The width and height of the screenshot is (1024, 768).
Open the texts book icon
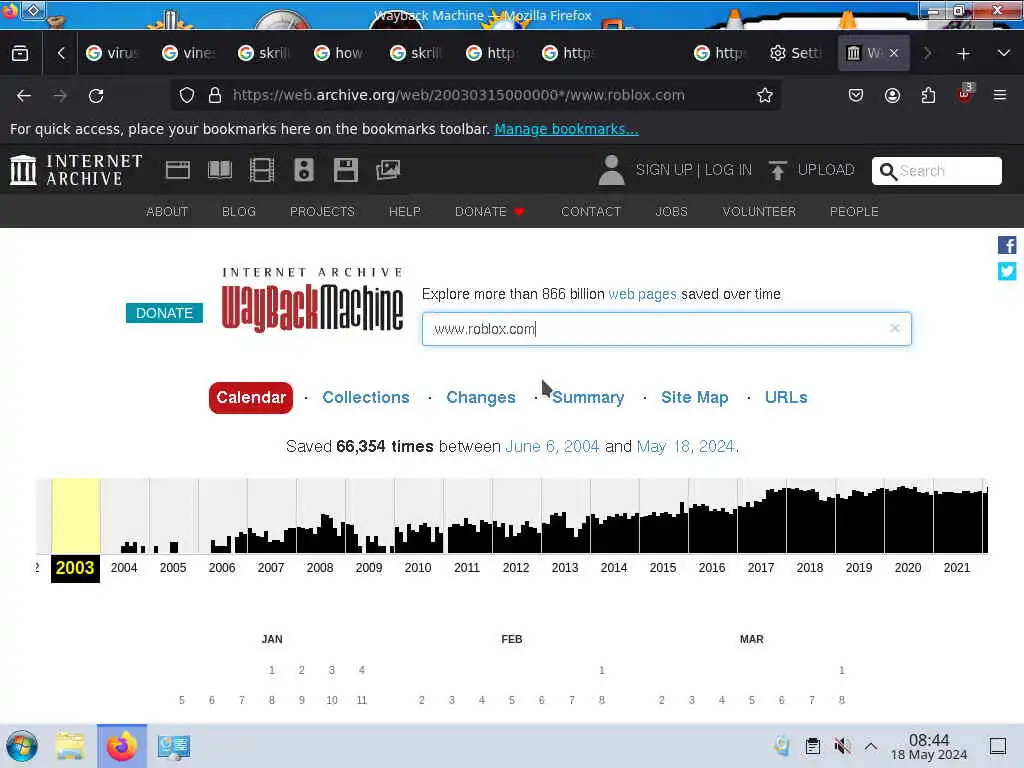(x=219, y=170)
